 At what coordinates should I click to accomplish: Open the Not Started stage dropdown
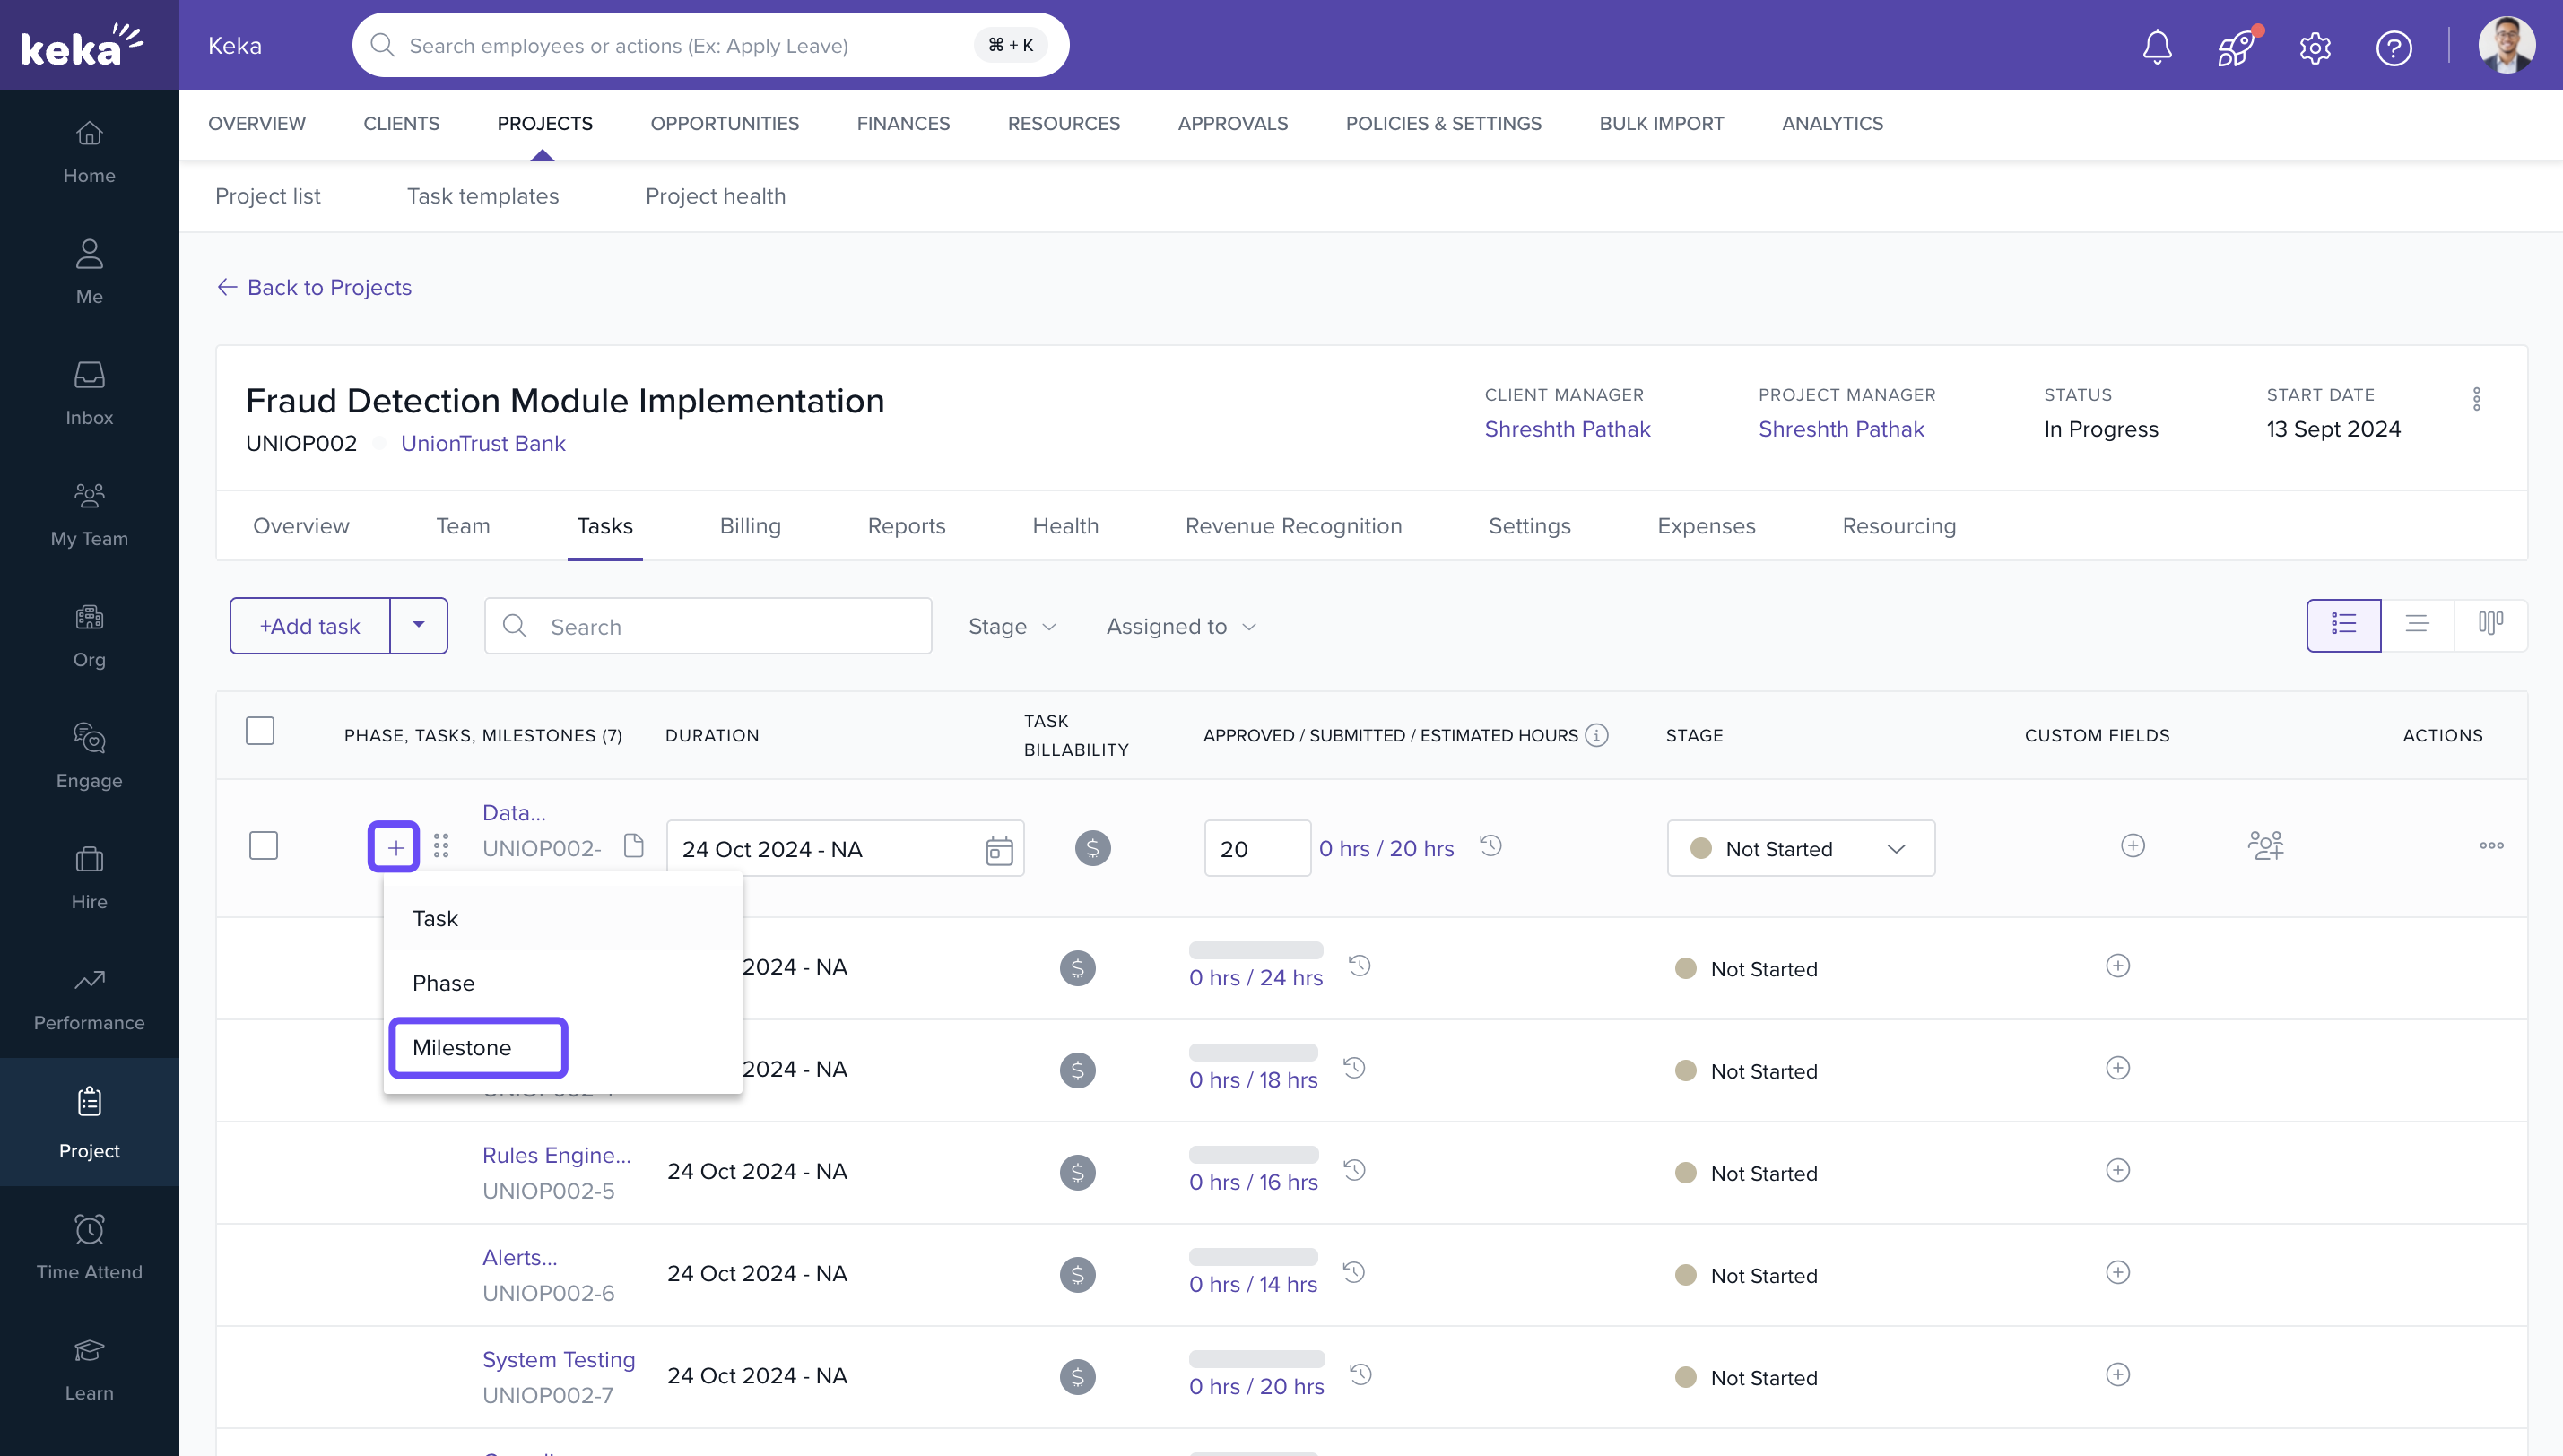(1800, 849)
